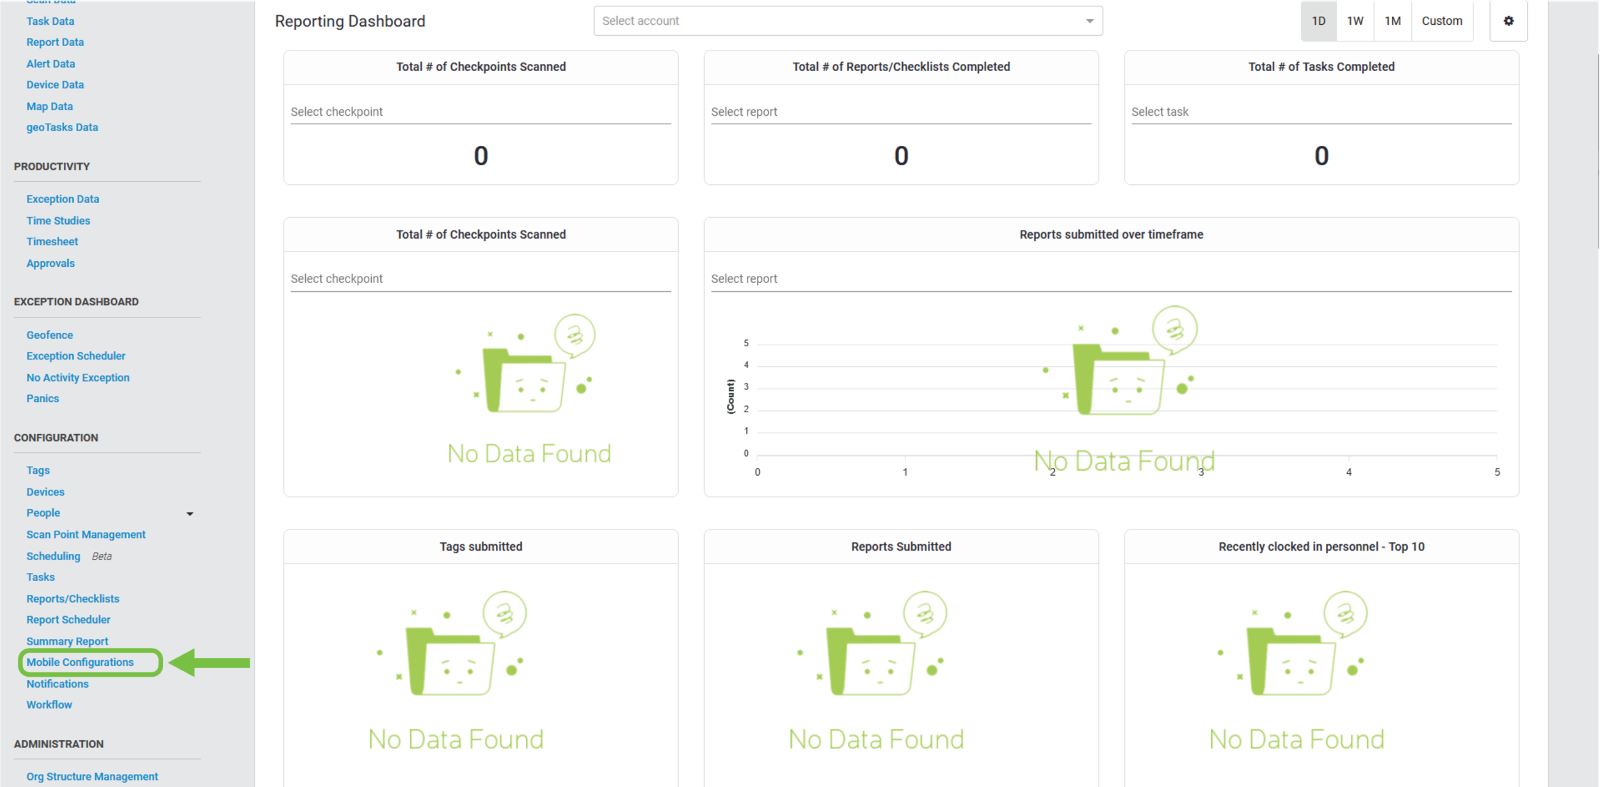
Task: Open the Exception Scheduler menu item
Action: (76, 356)
